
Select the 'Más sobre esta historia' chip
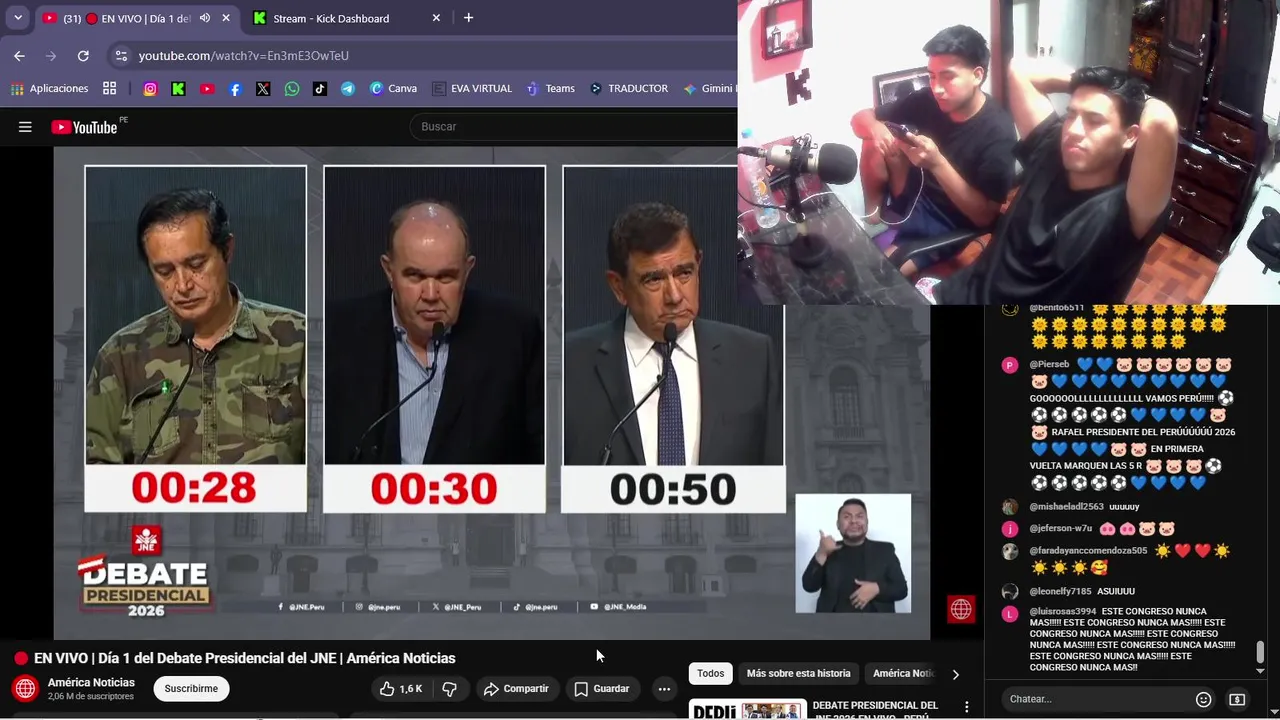(x=798, y=674)
